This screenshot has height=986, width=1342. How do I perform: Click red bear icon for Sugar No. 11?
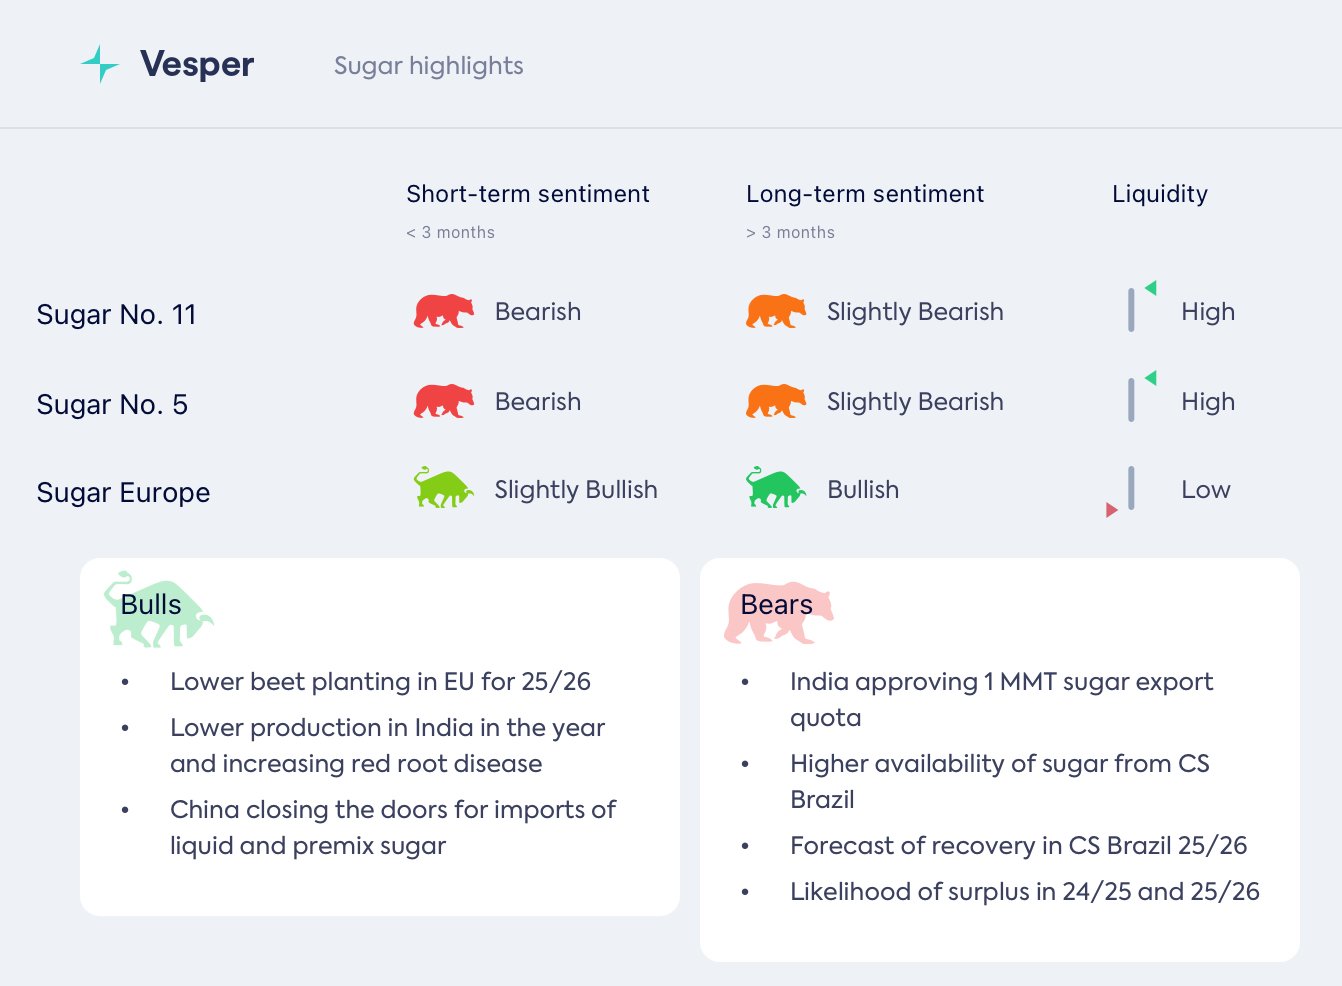pos(444,311)
